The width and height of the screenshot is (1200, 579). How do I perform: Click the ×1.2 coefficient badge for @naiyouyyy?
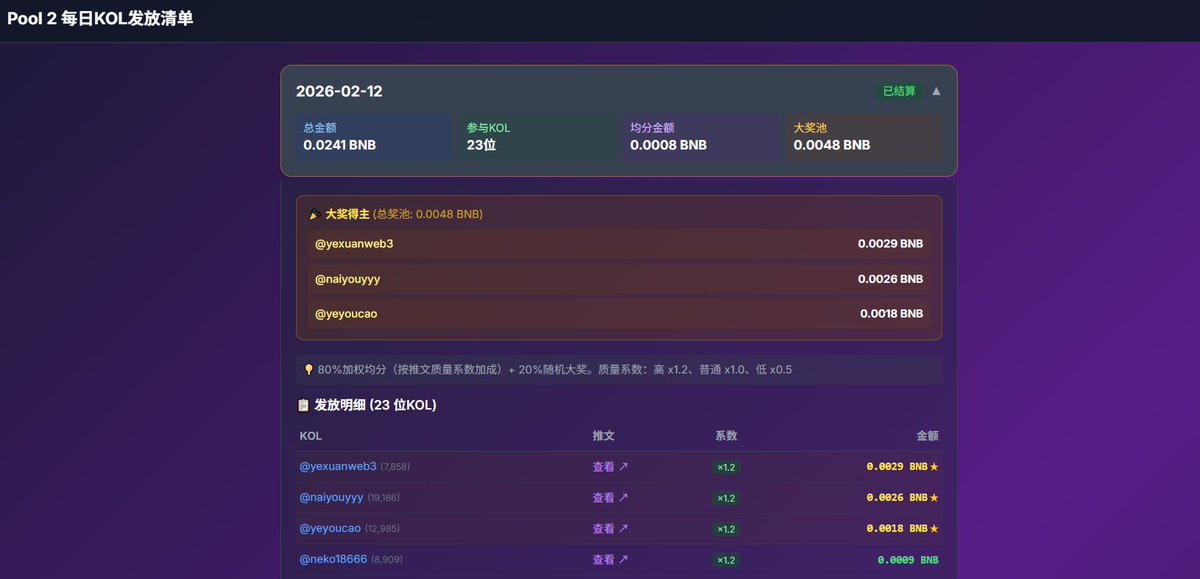tap(726, 498)
